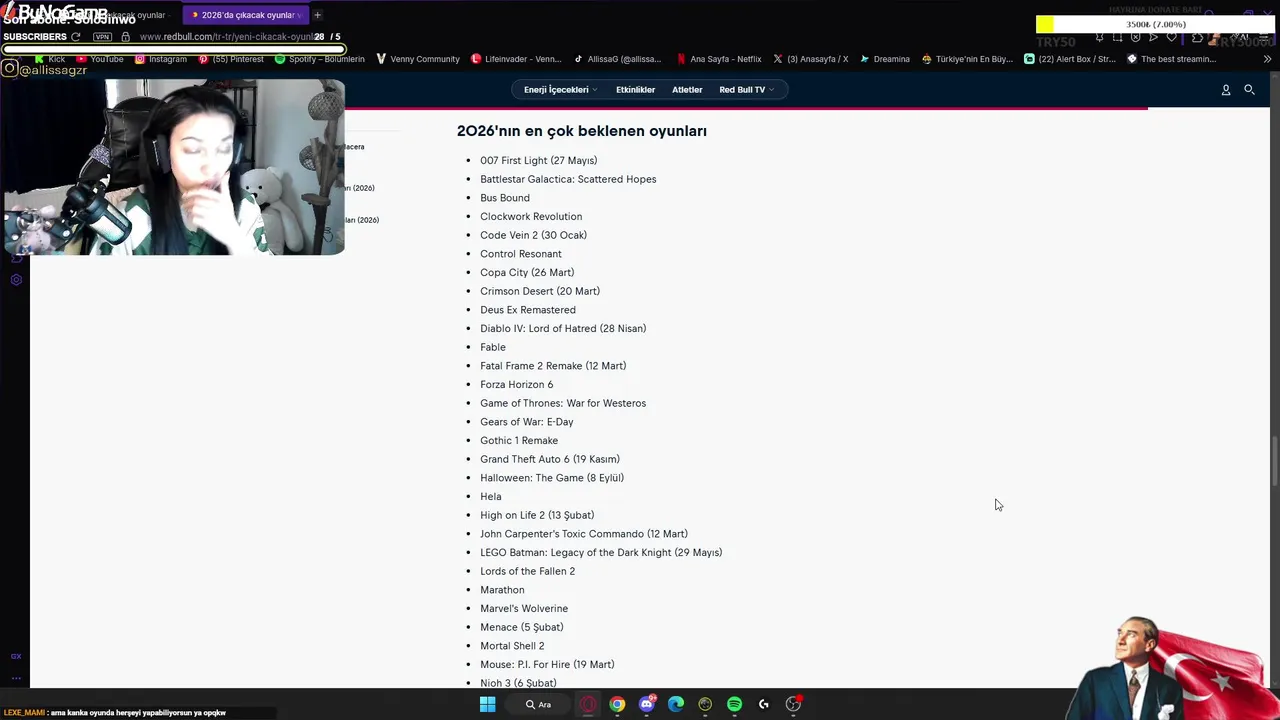The height and width of the screenshot is (720, 1280).
Task: Click "Forza Horizon 6" list entry
Action: click(516, 384)
